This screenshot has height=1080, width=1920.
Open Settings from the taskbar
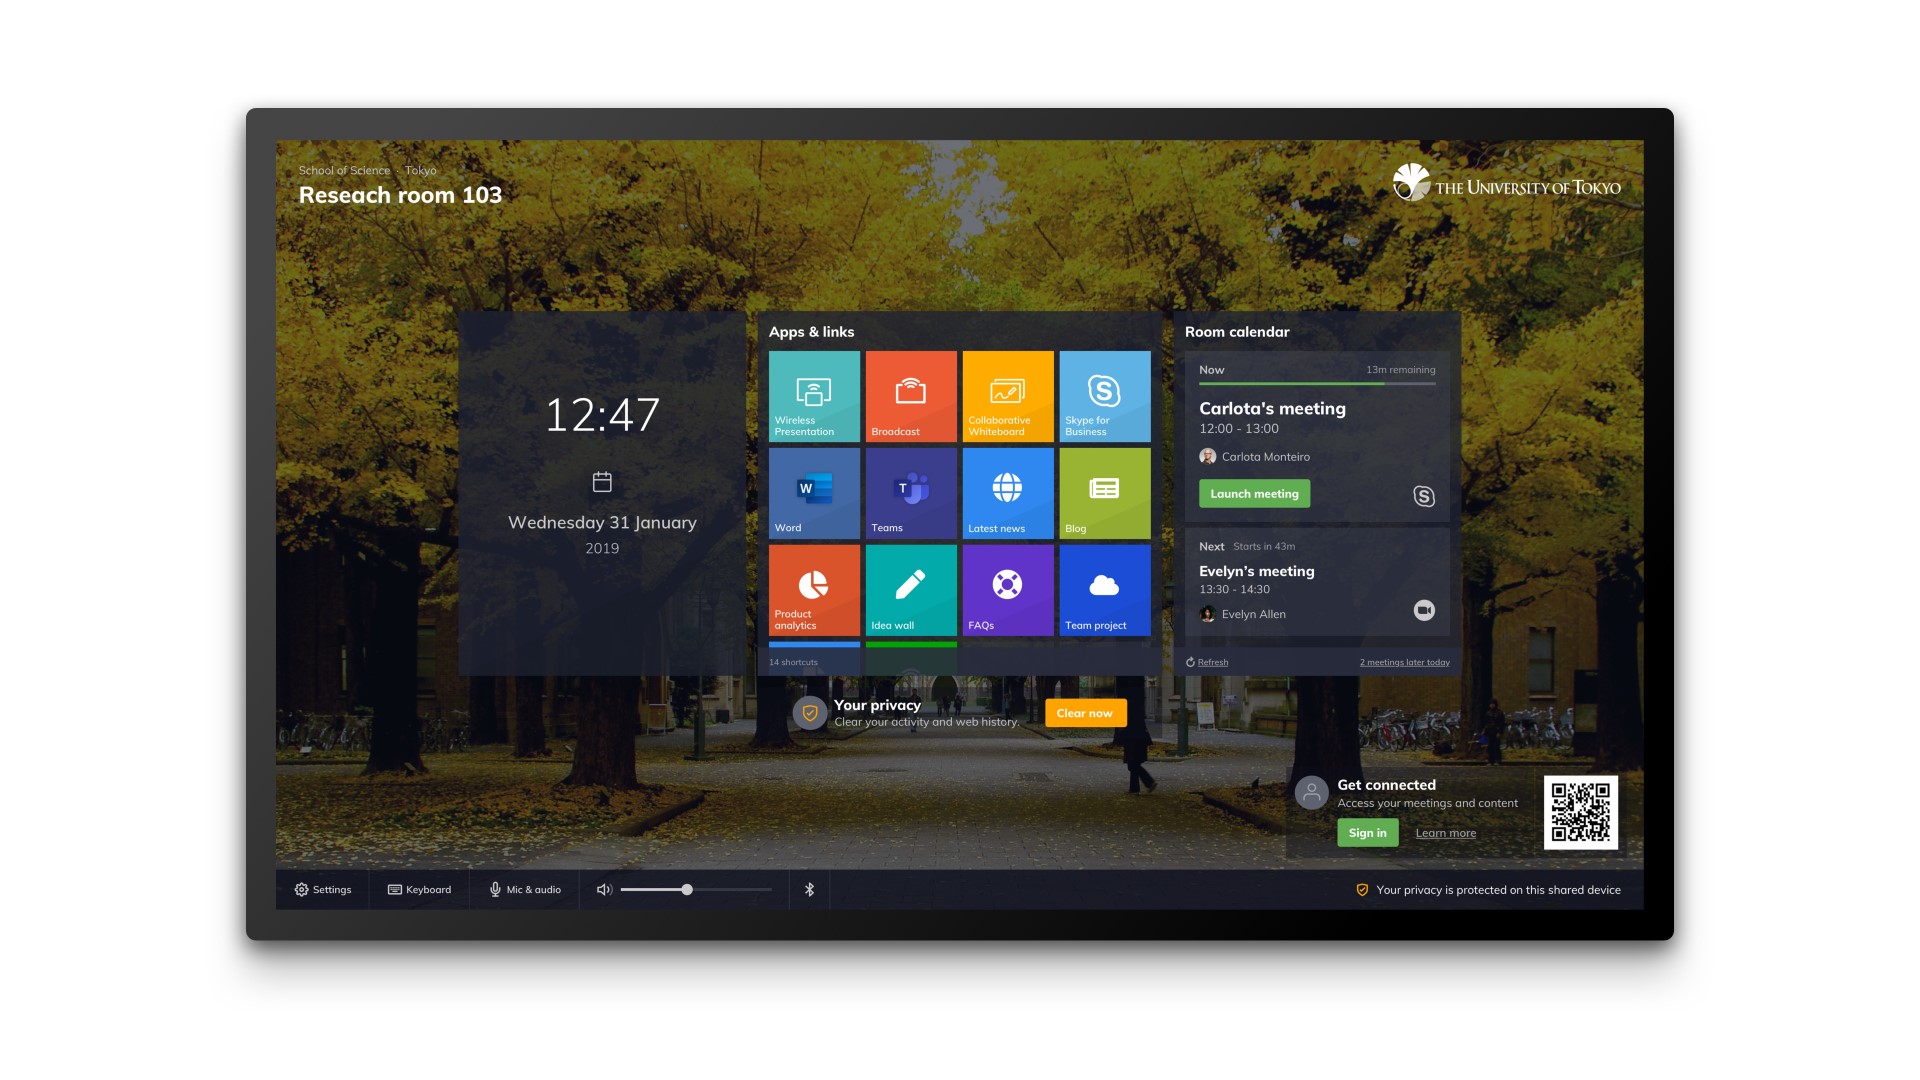(324, 890)
